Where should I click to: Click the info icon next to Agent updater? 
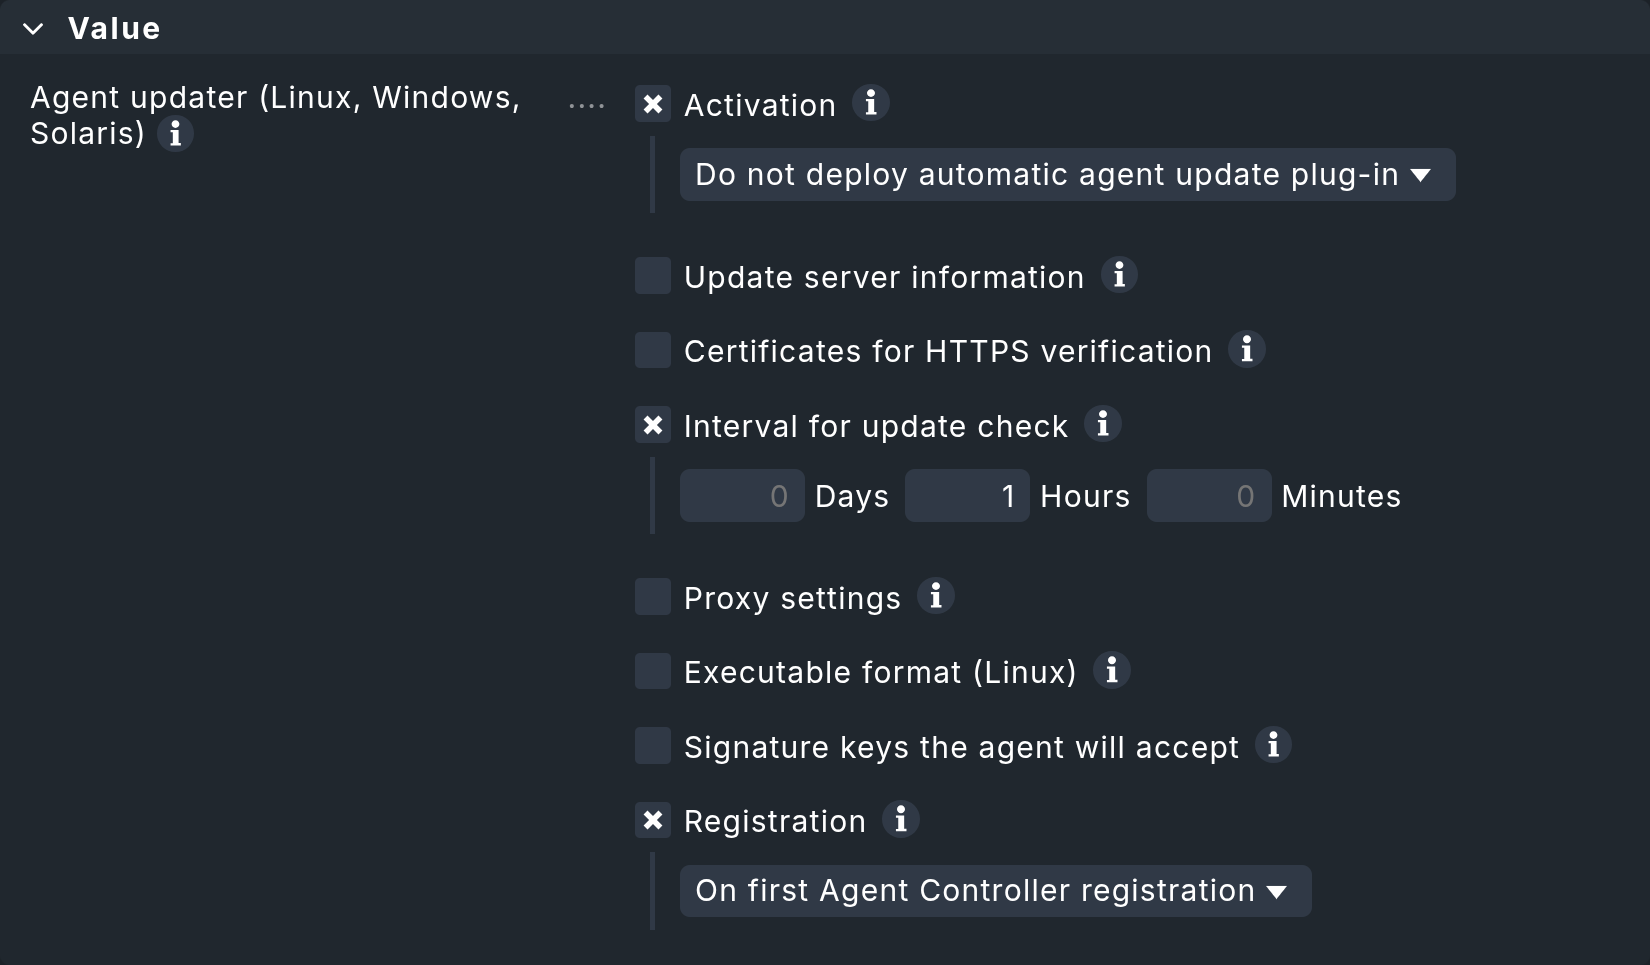pyautogui.click(x=176, y=134)
